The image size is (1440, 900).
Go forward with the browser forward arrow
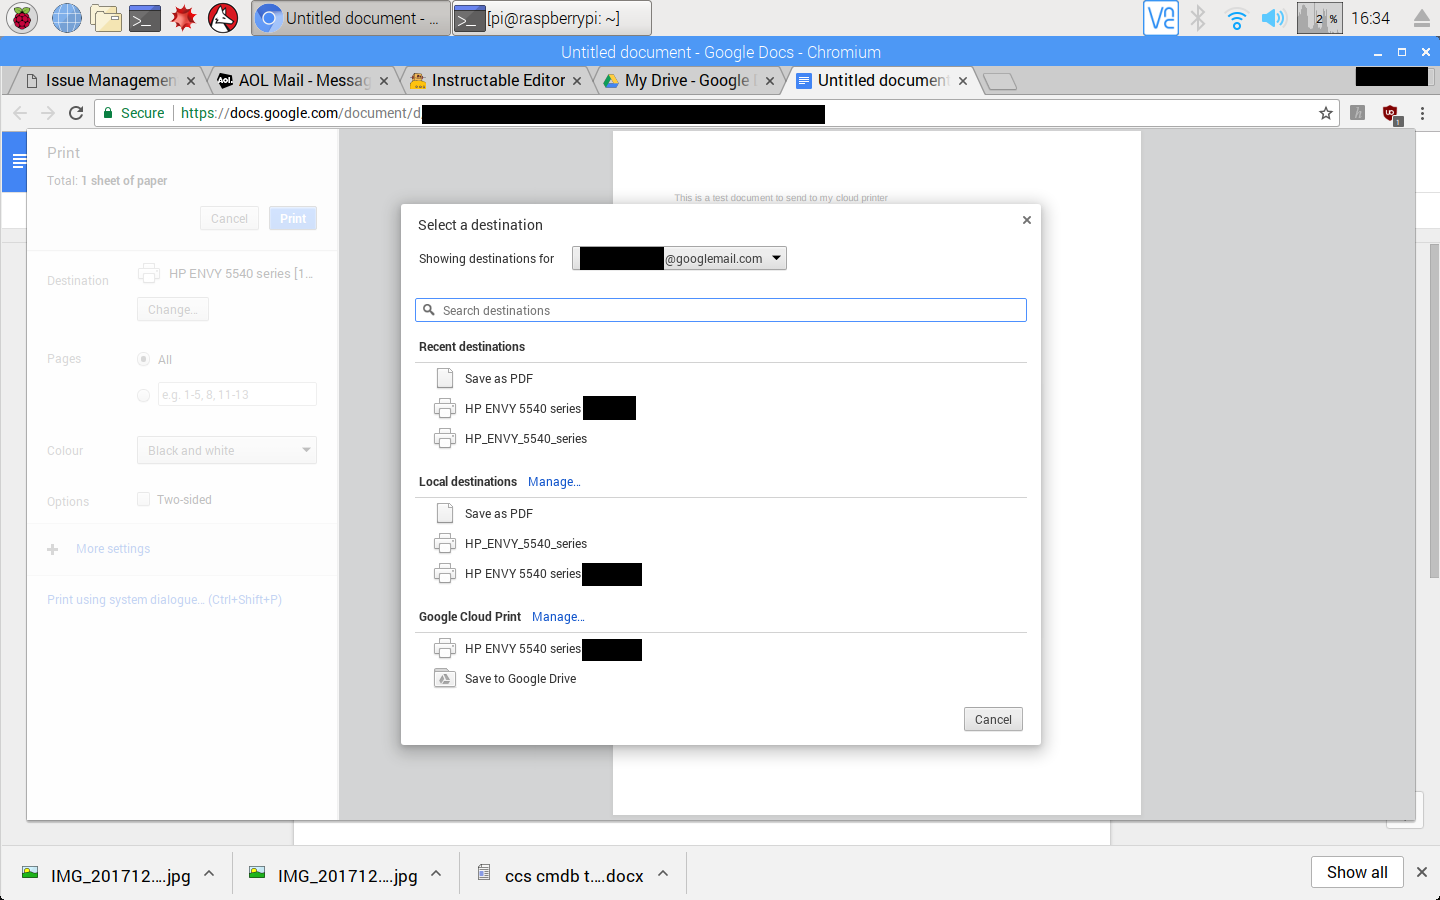(48, 113)
